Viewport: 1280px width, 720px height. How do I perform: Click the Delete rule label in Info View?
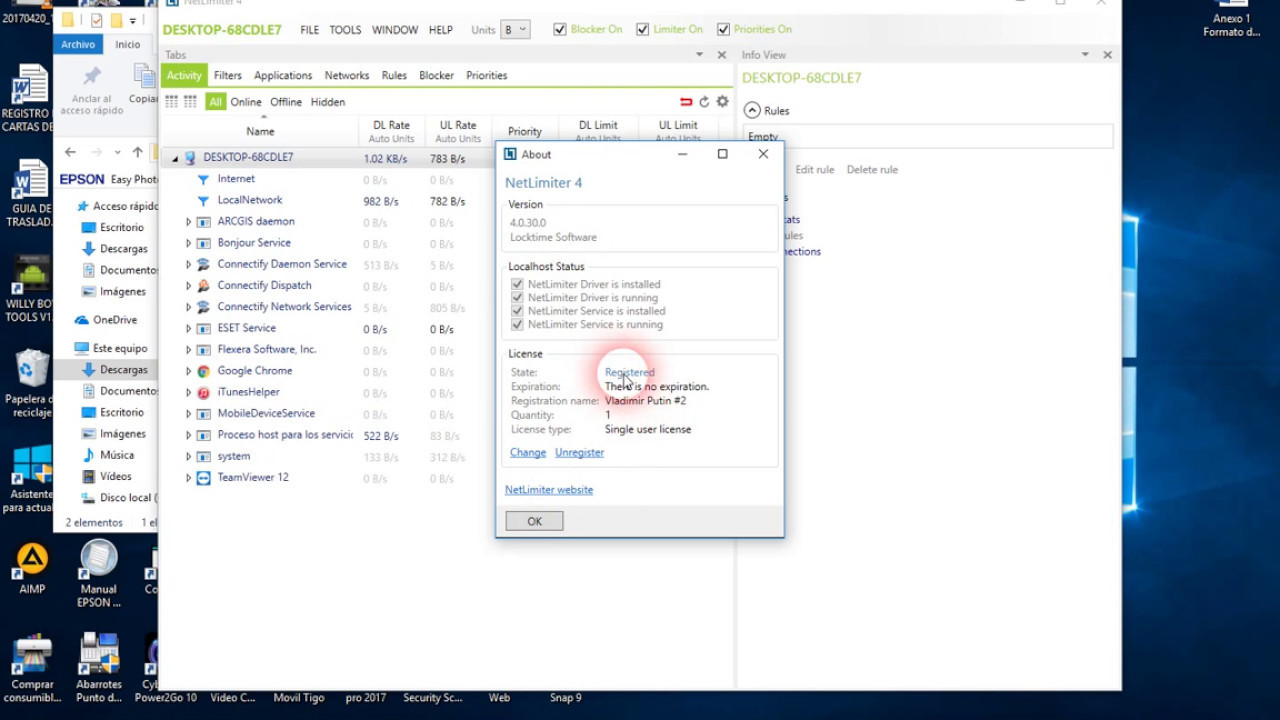coord(872,170)
